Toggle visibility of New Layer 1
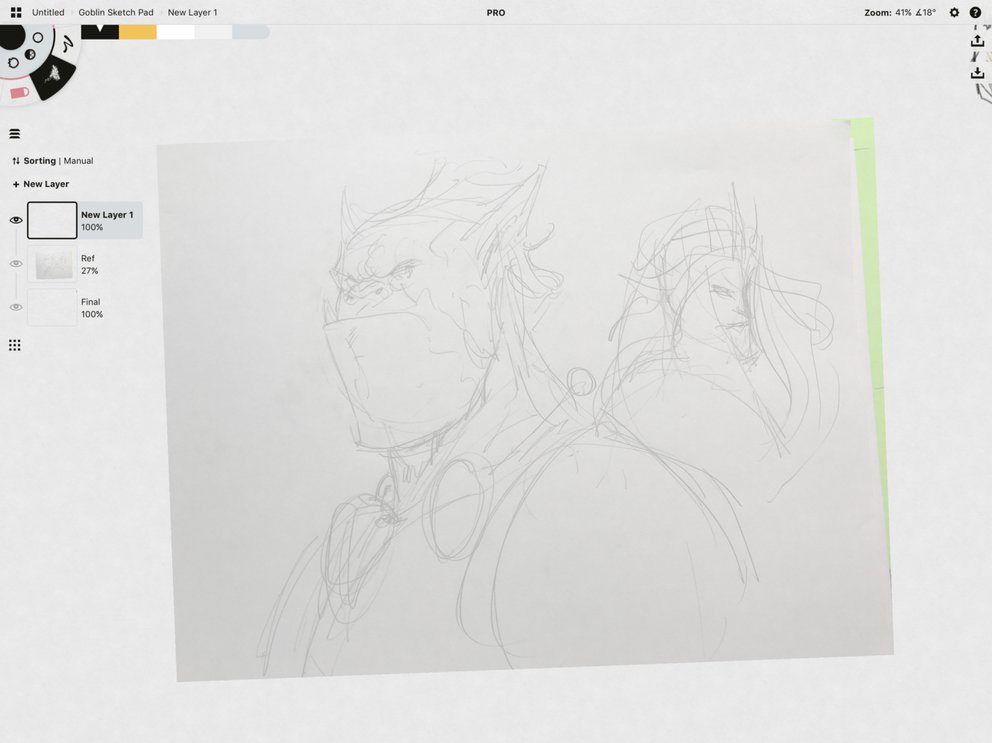The image size is (992, 743). (x=15, y=219)
